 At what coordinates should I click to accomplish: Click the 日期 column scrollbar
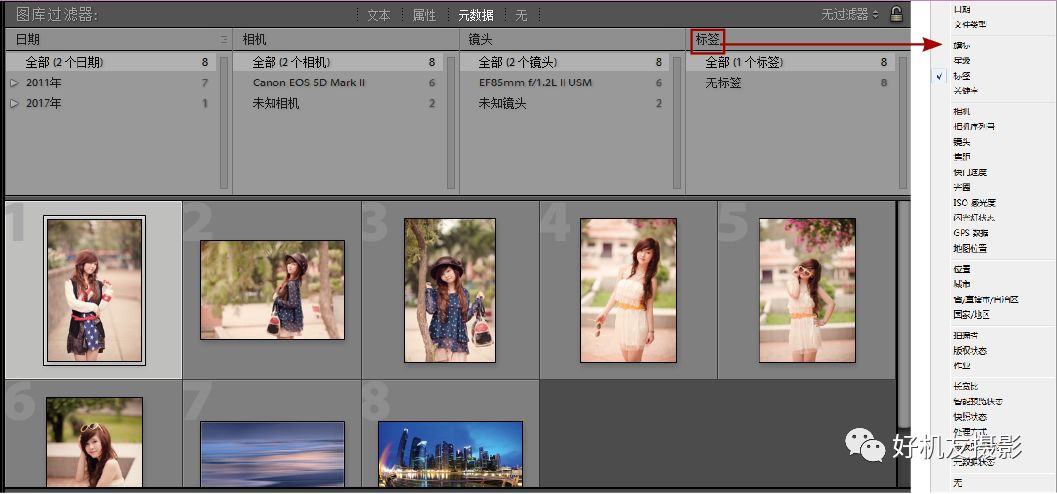click(224, 123)
